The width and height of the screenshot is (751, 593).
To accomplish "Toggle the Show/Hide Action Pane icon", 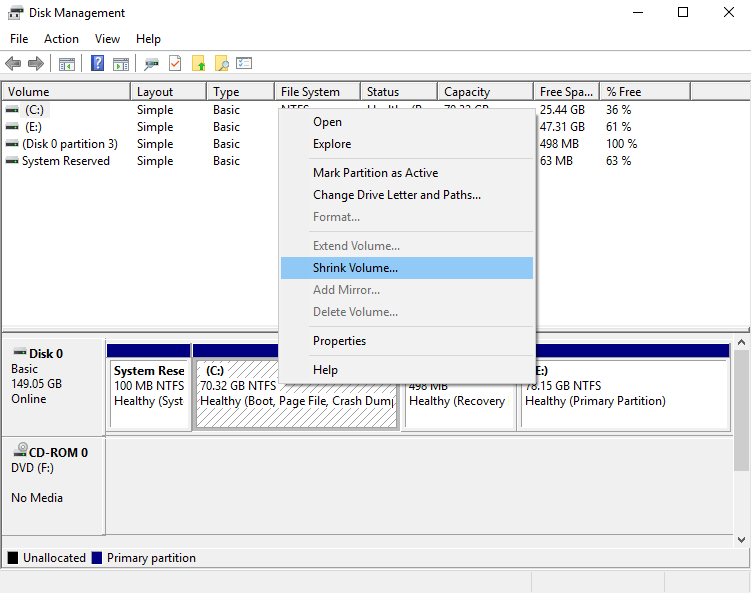I will [121, 63].
